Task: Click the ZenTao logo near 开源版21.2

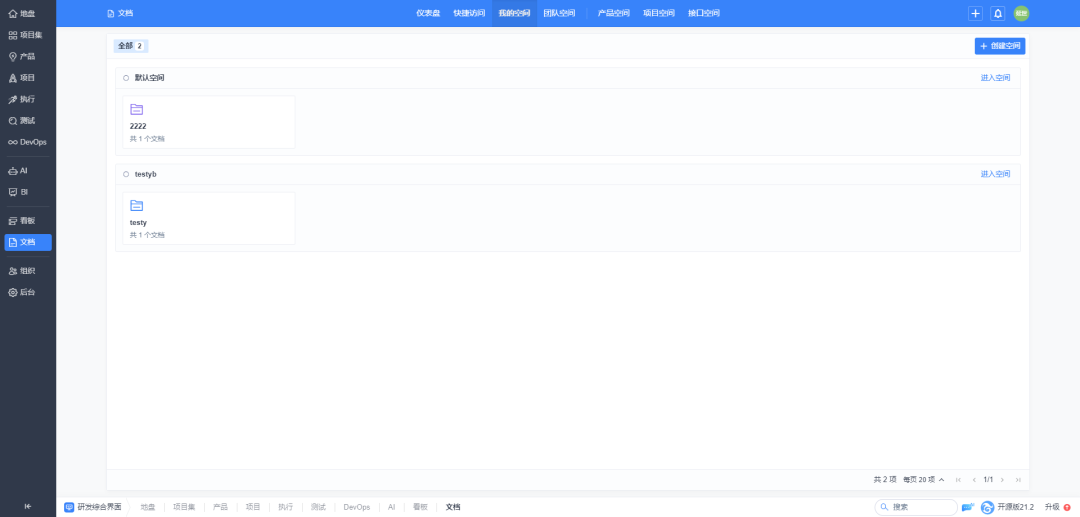Action: tap(987, 507)
